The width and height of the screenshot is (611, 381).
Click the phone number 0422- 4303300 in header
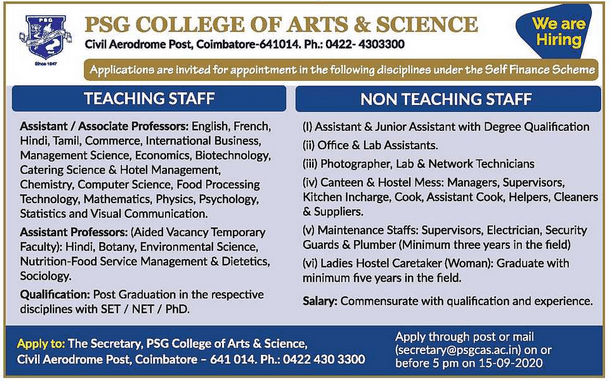pyautogui.click(x=365, y=44)
